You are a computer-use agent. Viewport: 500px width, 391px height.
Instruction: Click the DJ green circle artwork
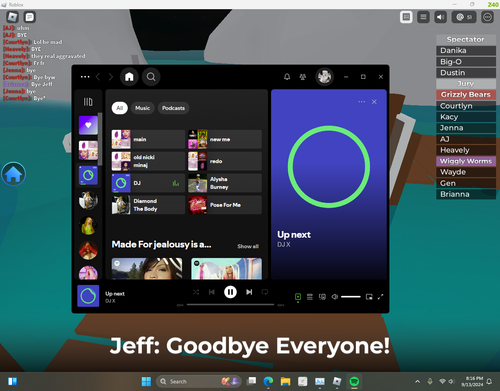329,167
